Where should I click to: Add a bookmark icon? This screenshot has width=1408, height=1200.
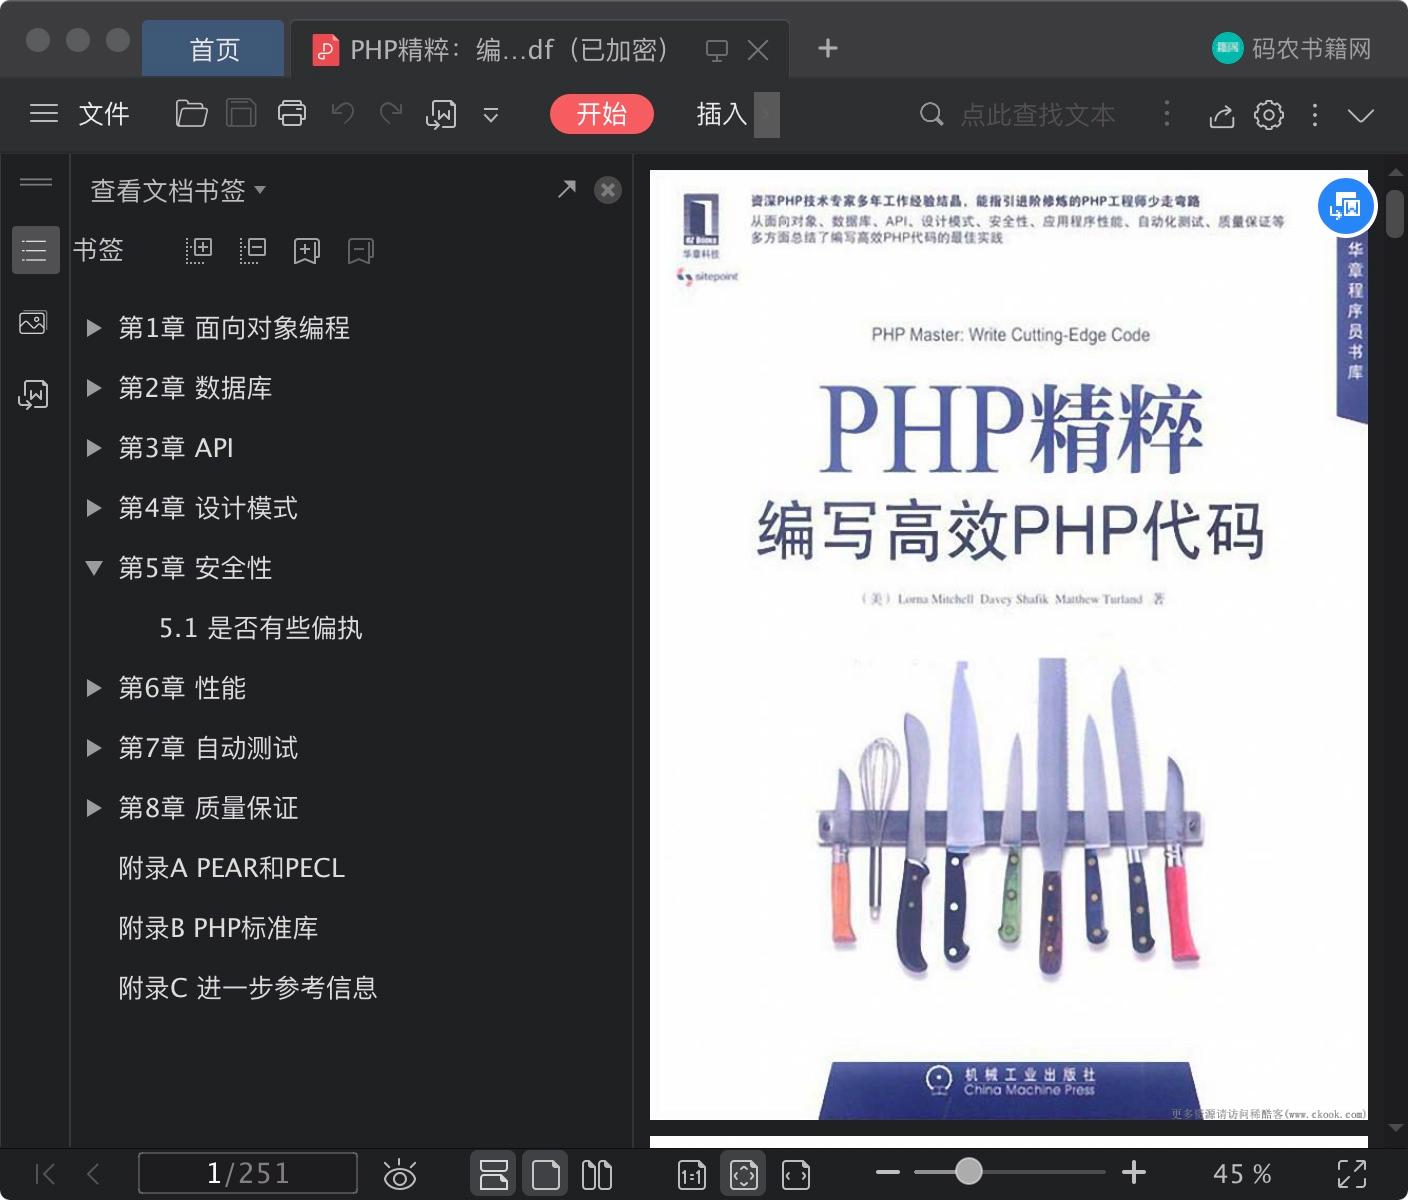point(307,250)
